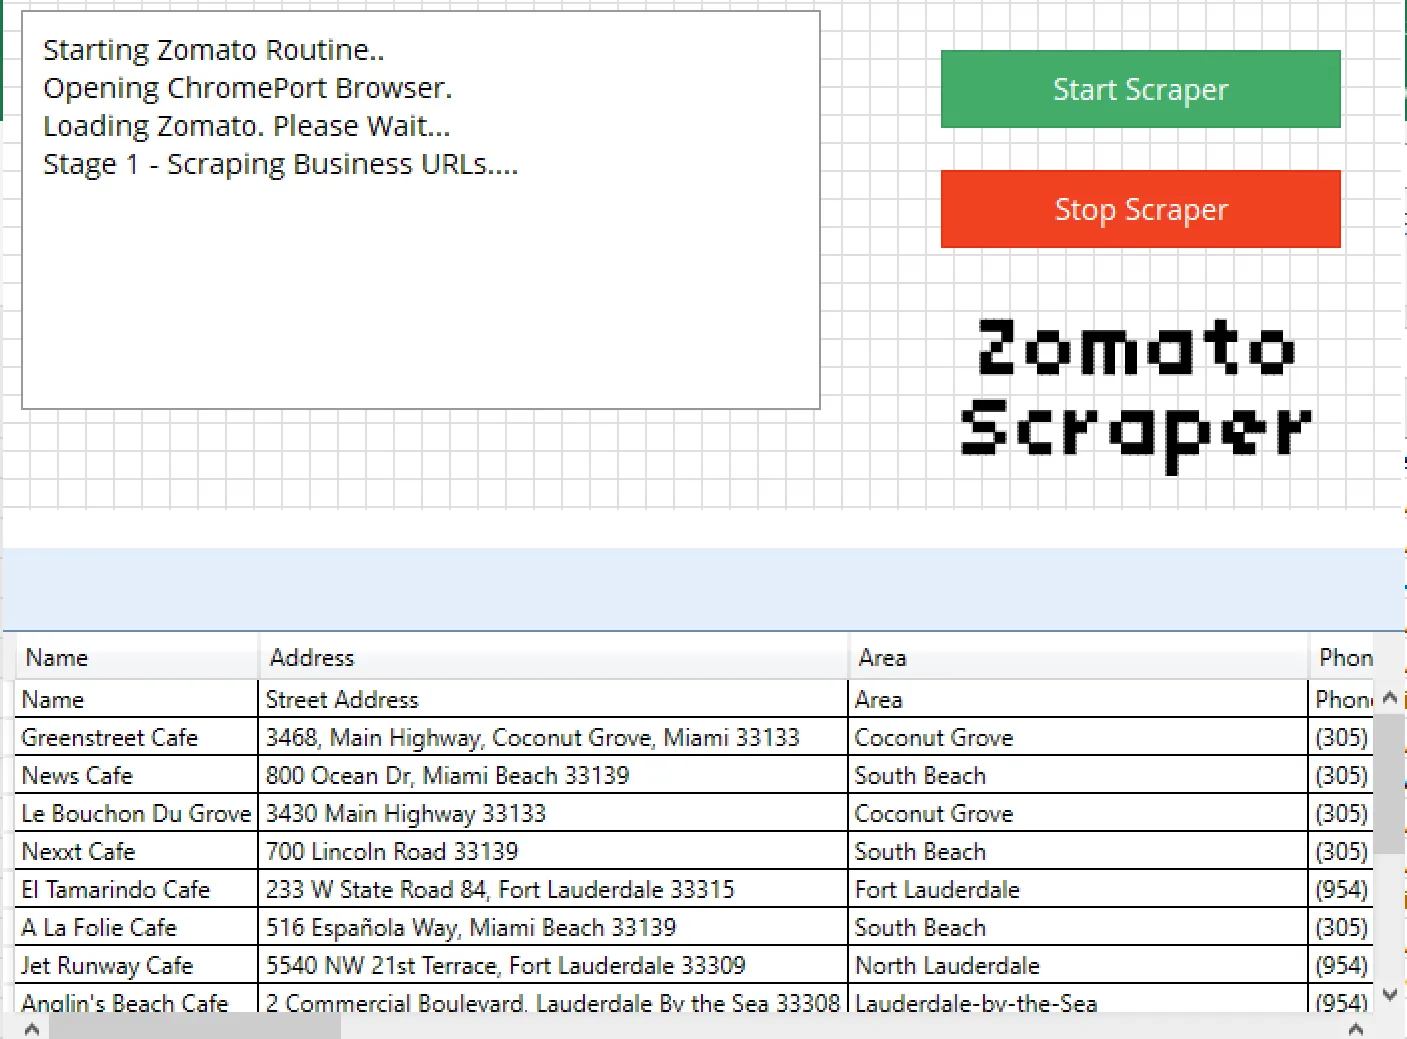The height and width of the screenshot is (1039, 1407).
Task: Click the Address column header
Action: [553, 657]
